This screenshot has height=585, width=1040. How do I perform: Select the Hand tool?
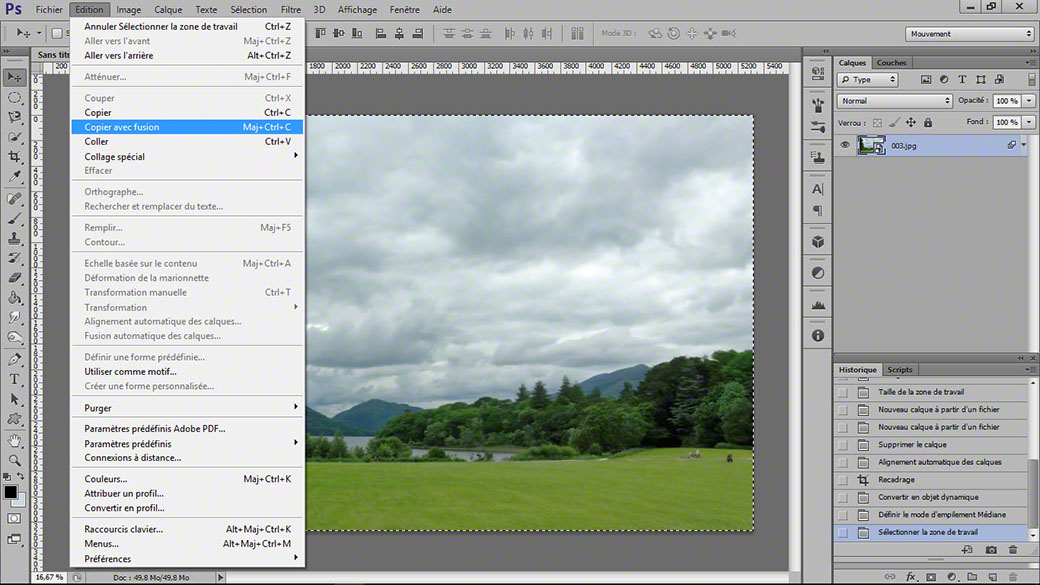coord(14,440)
